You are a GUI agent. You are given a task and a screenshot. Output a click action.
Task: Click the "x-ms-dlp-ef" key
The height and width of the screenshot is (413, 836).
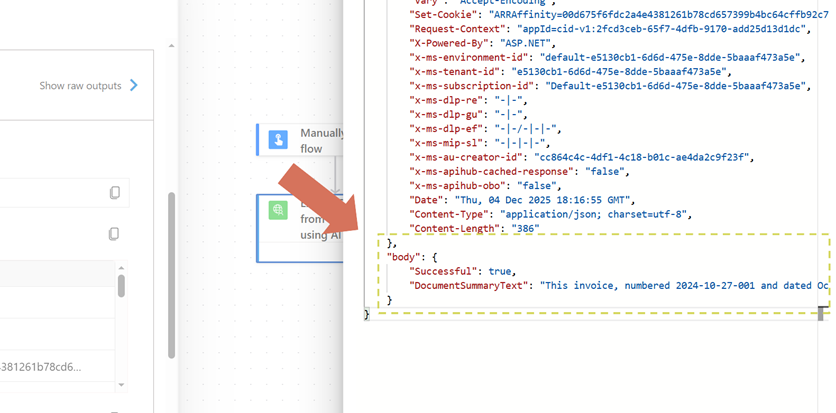coord(447,129)
